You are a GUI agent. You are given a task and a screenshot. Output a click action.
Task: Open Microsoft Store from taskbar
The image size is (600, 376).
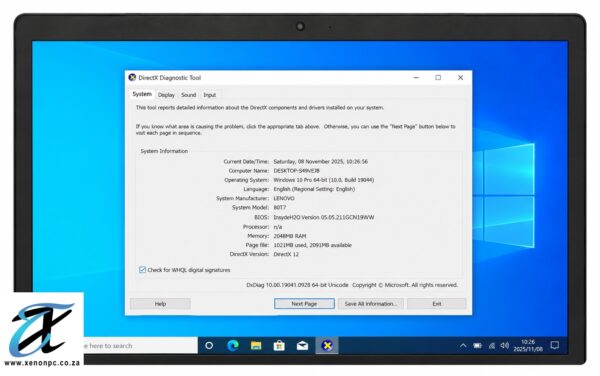(279, 346)
